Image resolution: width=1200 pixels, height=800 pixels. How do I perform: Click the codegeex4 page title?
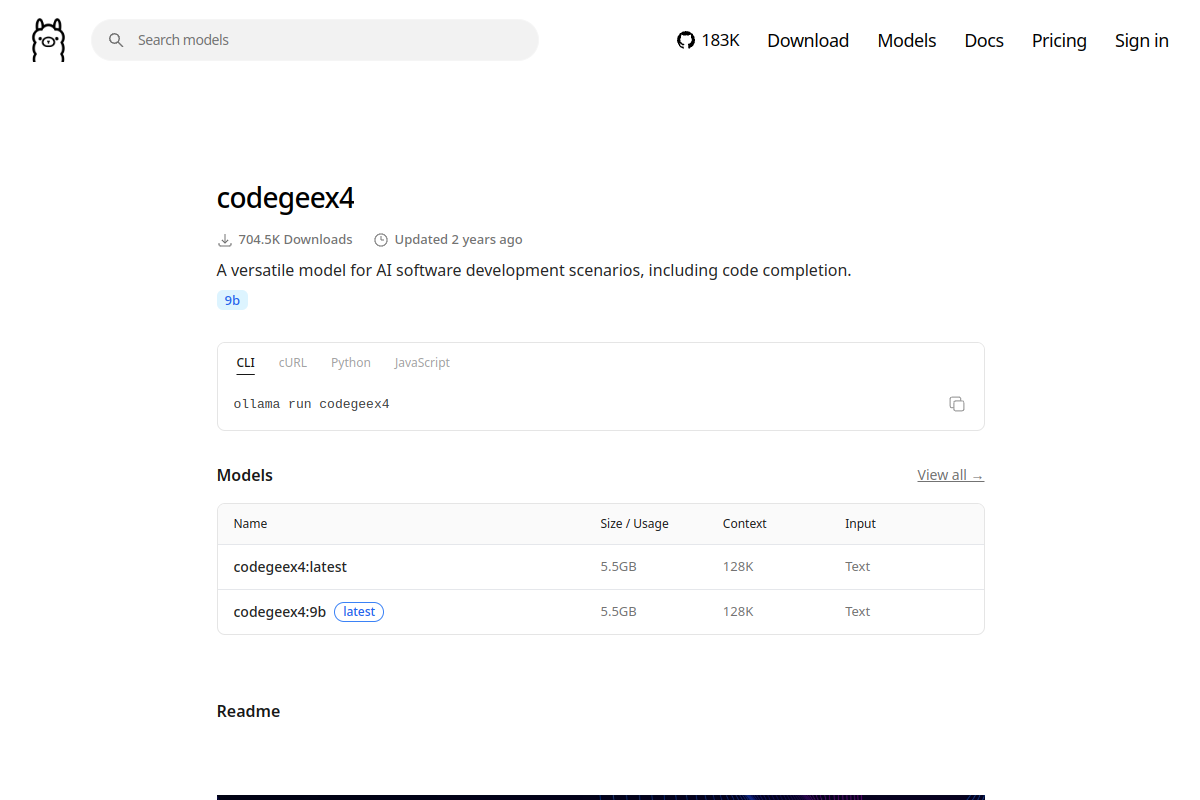pos(286,198)
